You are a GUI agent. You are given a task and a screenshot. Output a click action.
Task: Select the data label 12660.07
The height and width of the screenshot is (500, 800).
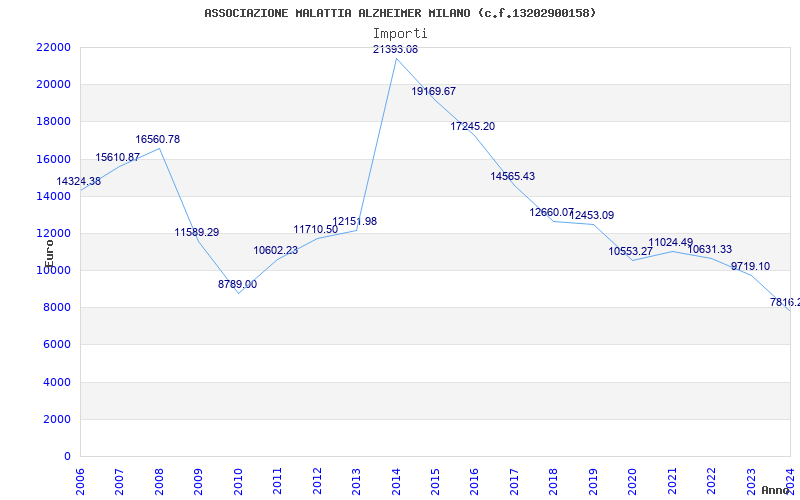point(552,212)
